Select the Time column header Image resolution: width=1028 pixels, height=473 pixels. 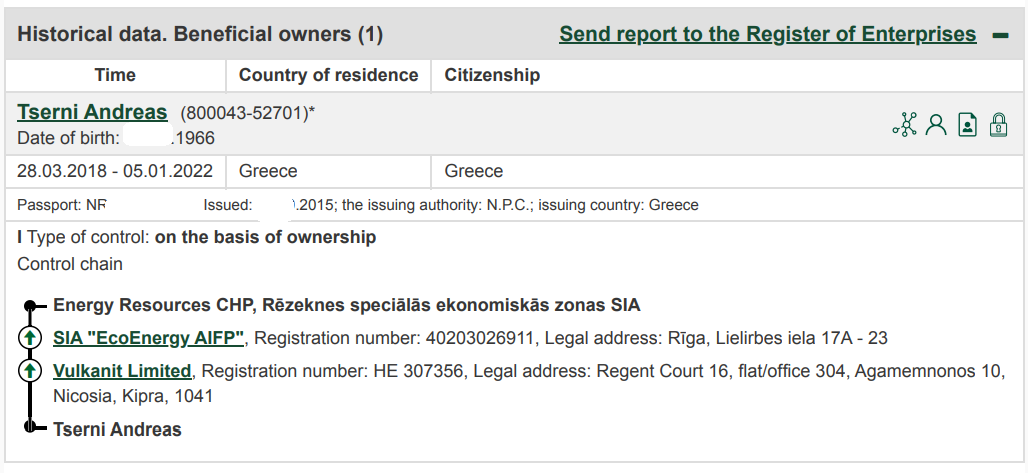pyautogui.click(x=115, y=75)
